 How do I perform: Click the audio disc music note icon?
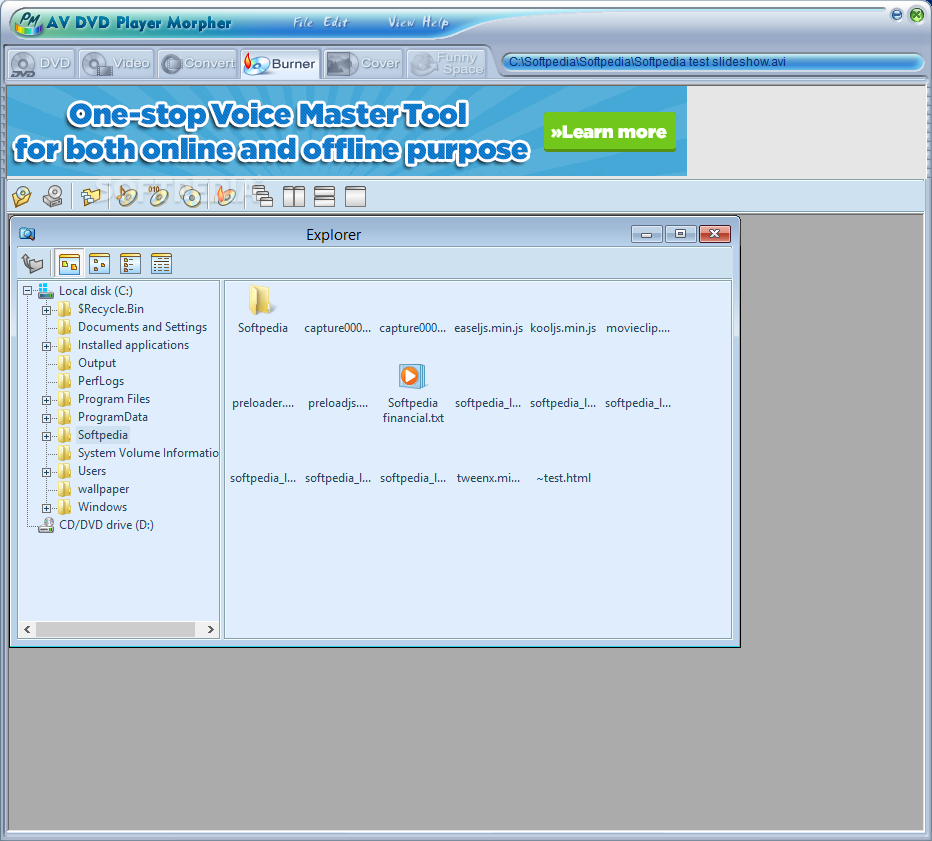(x=126, y=196)
